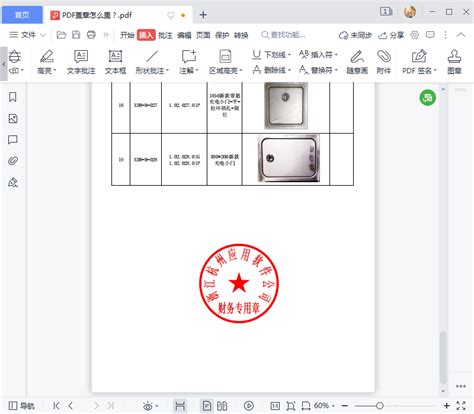
Task: Open the attachments panel in left sidebar
Action: pos(13,161)
